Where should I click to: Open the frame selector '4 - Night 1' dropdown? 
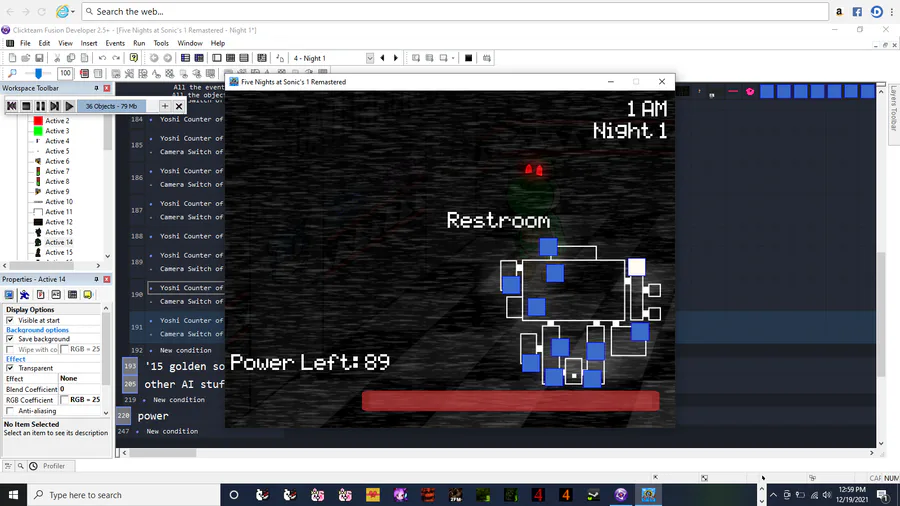click(x=370, y=58)
